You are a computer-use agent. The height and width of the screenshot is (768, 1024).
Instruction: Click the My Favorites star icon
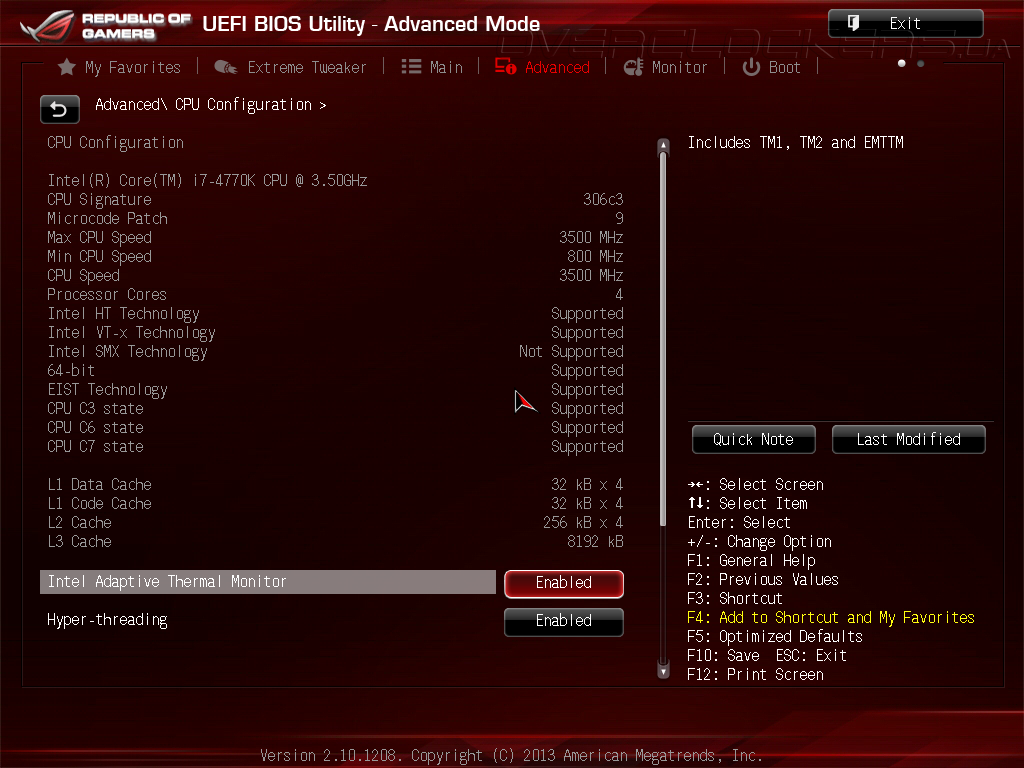(x=66, y=67)
